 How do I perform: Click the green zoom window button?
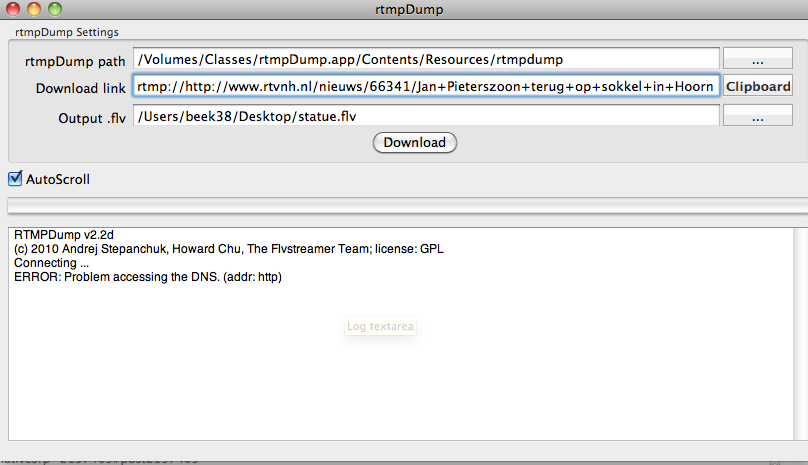[54, 10]
